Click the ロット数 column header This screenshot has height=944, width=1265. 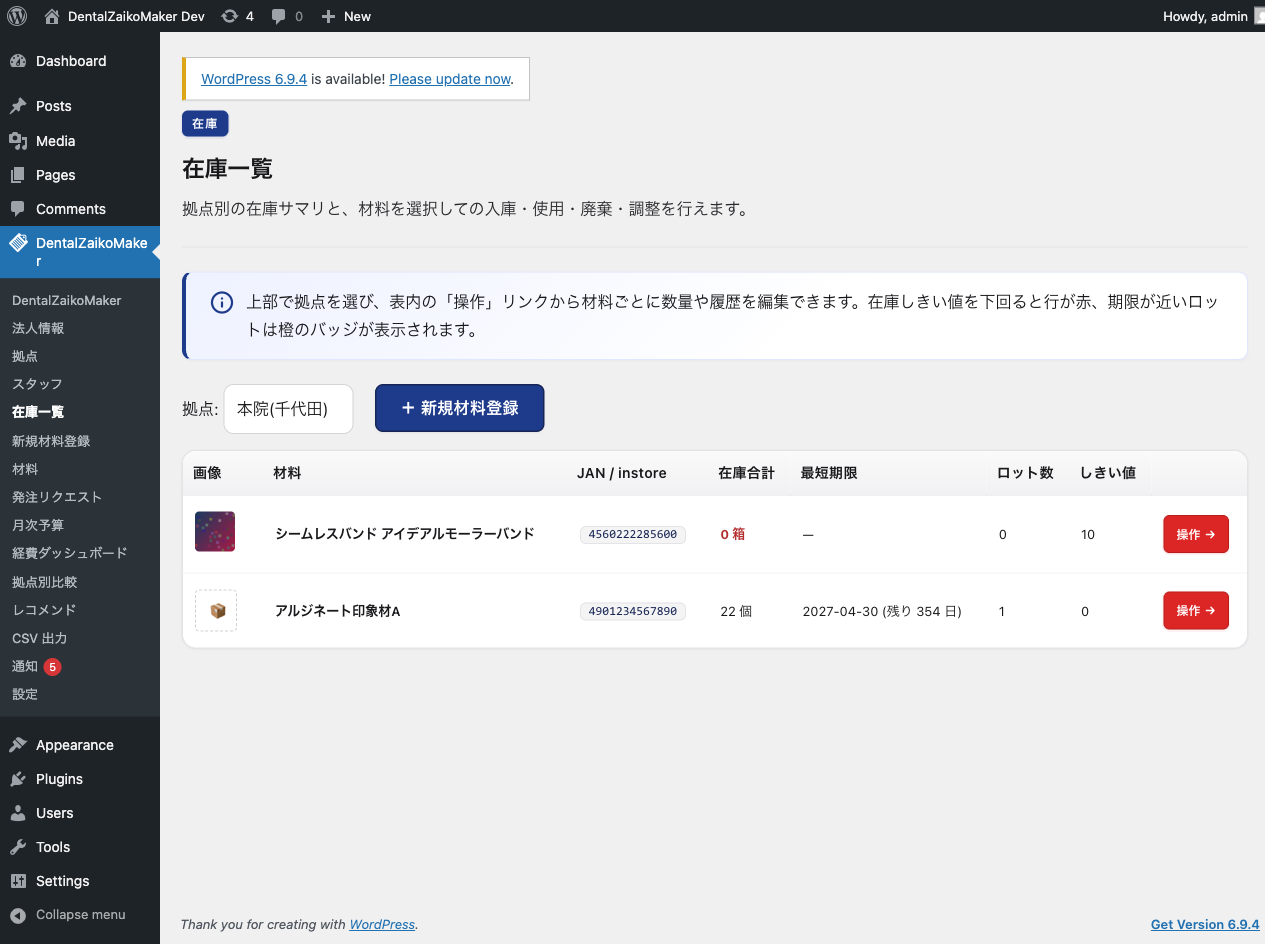pyautogui.click(x=1026, y=473)
